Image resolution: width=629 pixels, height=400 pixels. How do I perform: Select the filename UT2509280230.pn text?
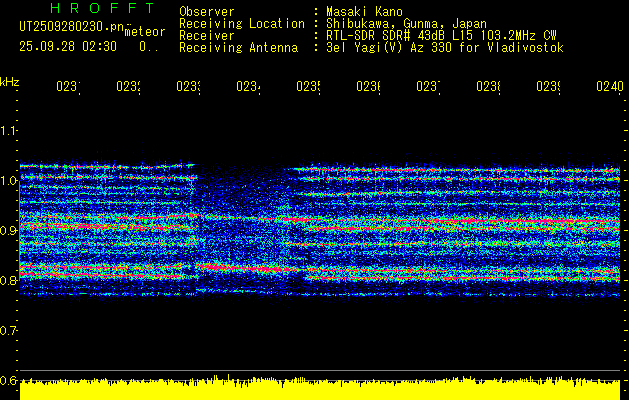tap(72, 26)
